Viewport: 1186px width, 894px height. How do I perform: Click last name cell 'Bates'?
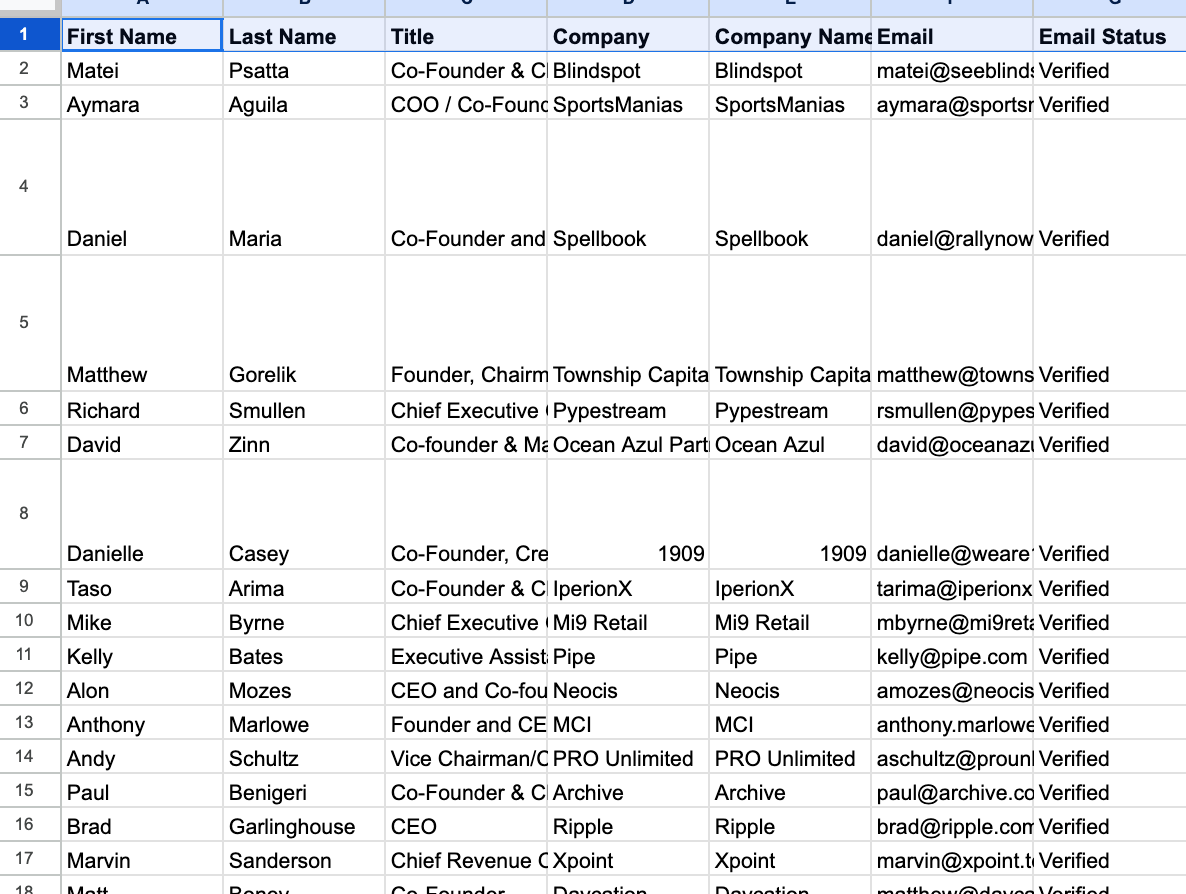(x=304, y=655)
